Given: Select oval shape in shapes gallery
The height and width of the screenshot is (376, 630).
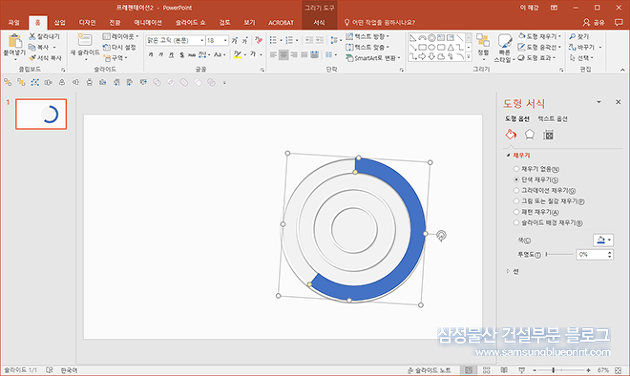Looking at the screenshot, I should pyautogui.click(x=432, y=47).
